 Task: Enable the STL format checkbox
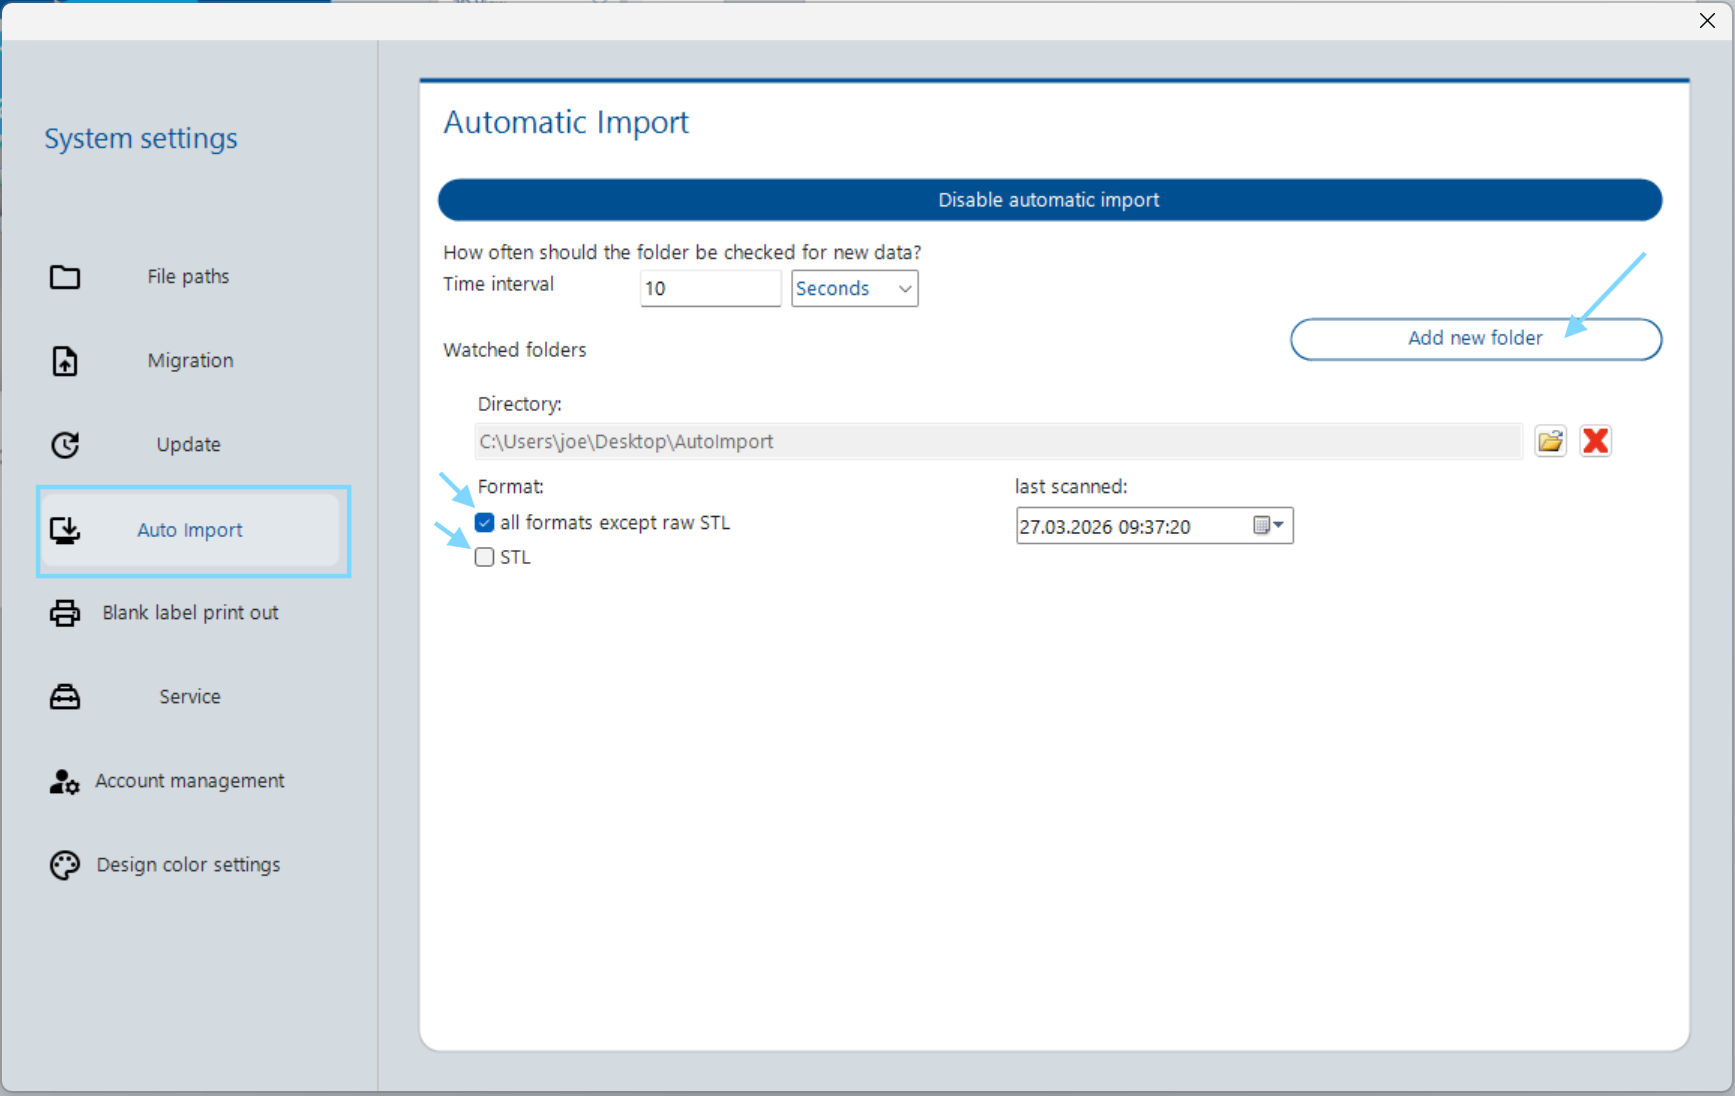[x=484, y=557]
